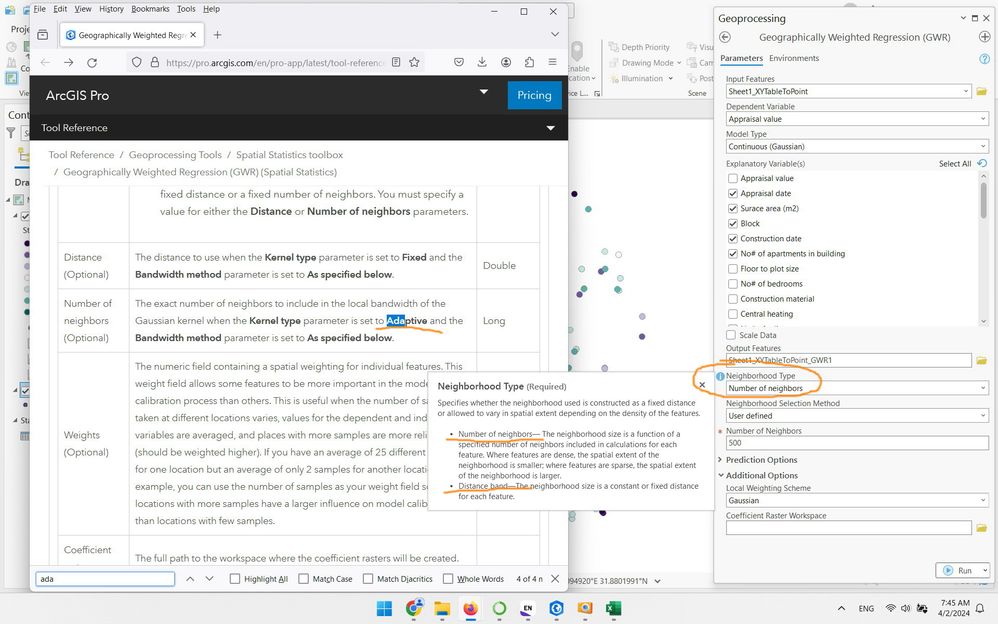The height and width of the screenshot is (624, 998).
Task: Open Firefox extensions puzzle icon
Action: click(x=529, y=62)
